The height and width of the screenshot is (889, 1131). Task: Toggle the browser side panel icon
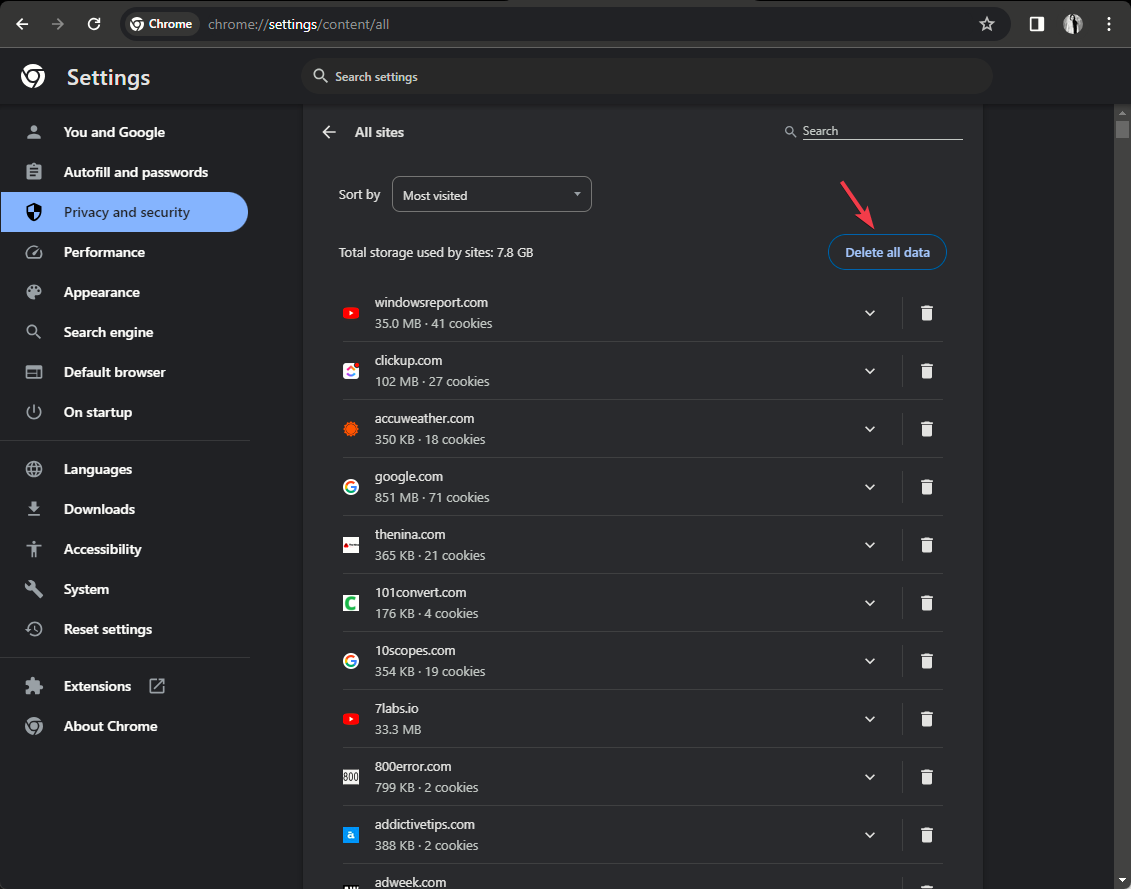[x=1037, y=24]
